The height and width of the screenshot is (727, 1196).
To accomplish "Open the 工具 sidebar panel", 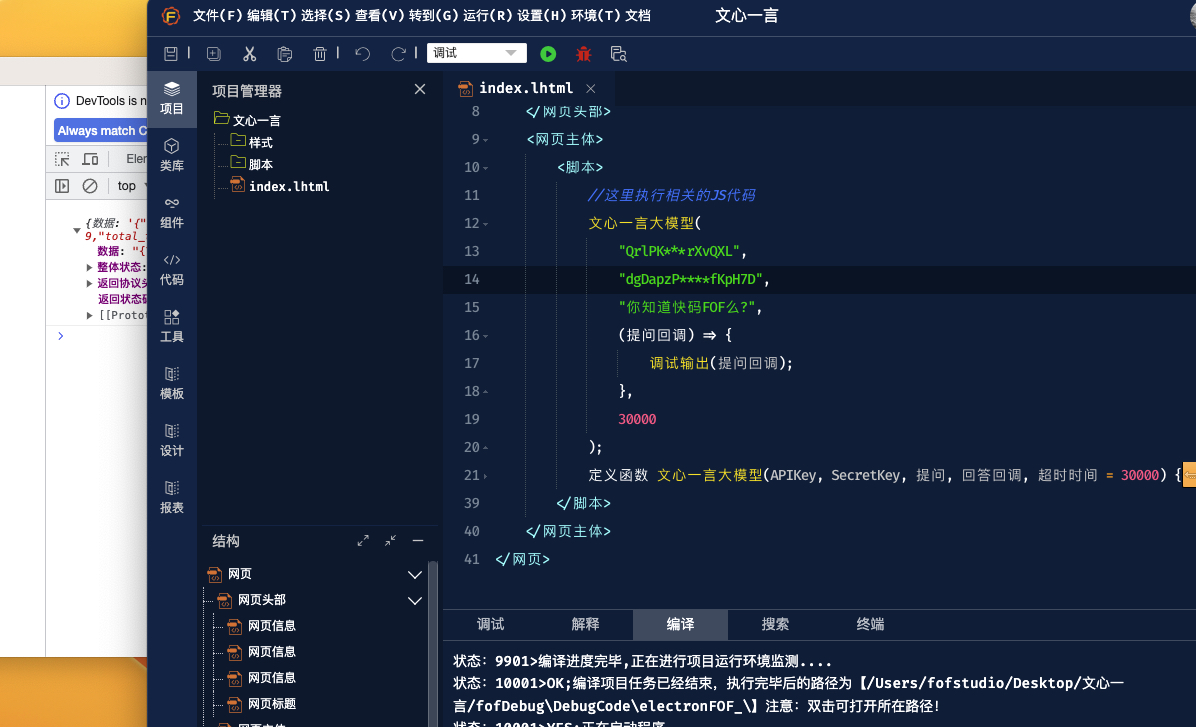I will [172, 326].
